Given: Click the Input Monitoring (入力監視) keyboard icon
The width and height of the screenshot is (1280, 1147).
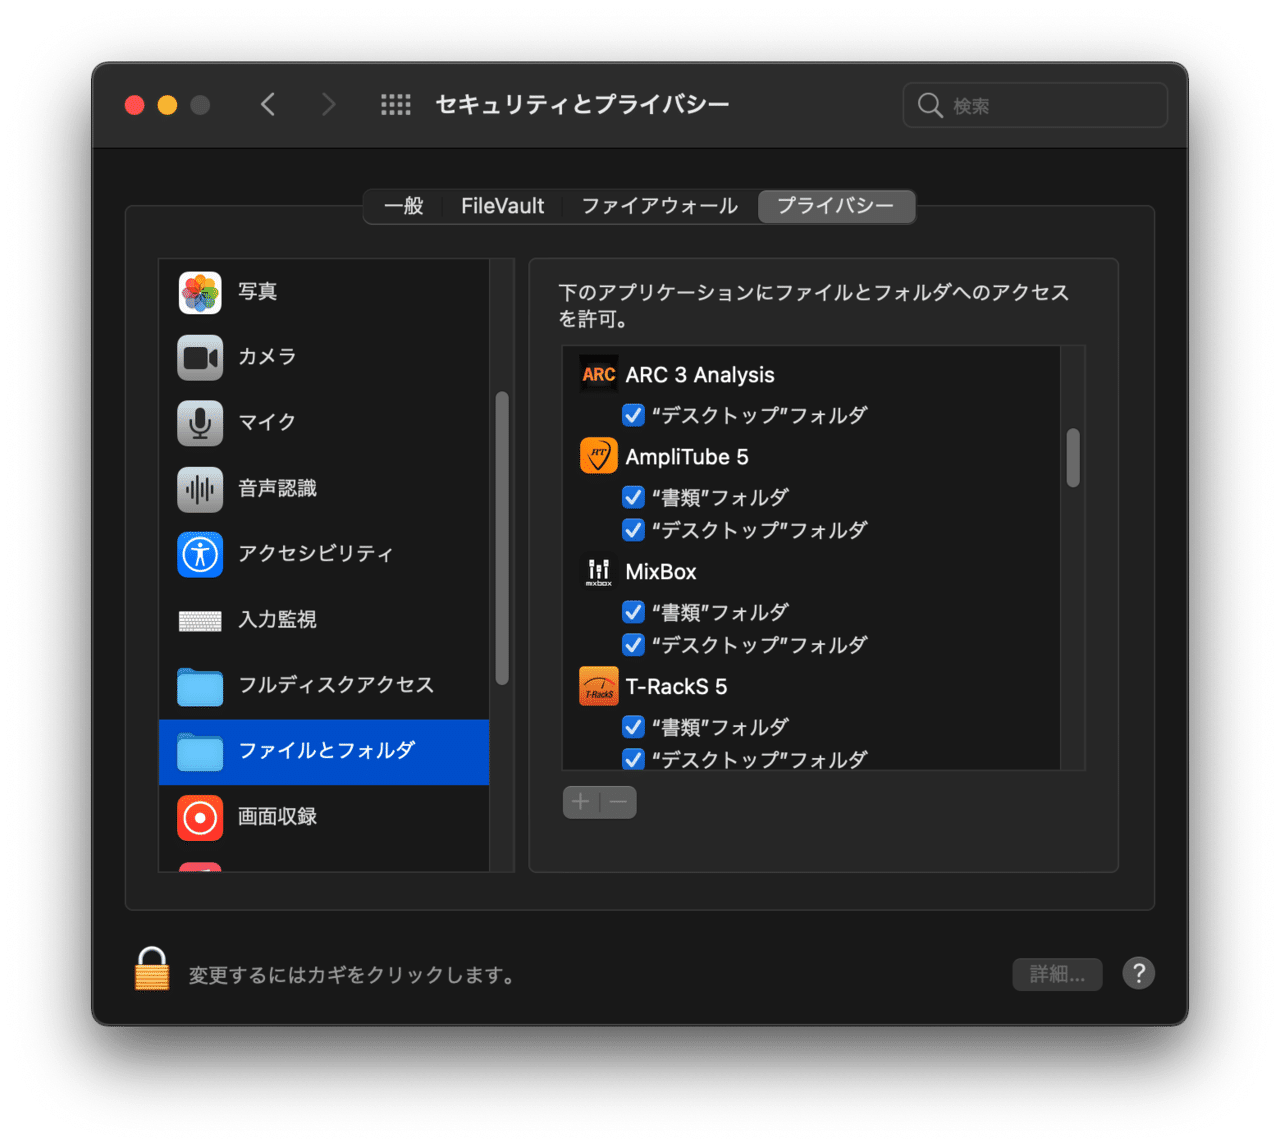Looking at the screenshot, I should tap(200, 621).
